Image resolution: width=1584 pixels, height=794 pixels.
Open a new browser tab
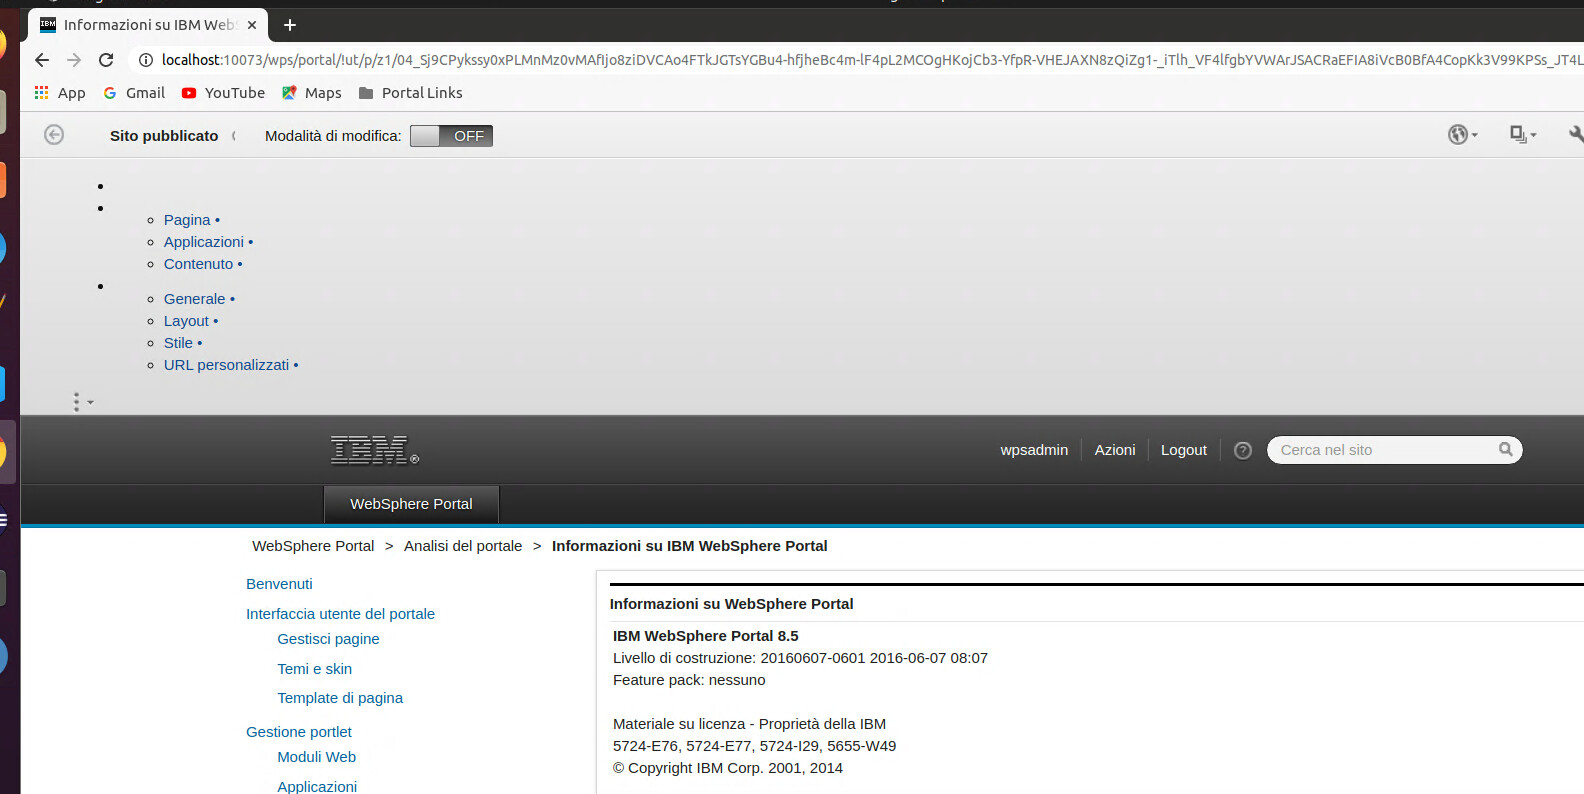click(x=290, y=25)
